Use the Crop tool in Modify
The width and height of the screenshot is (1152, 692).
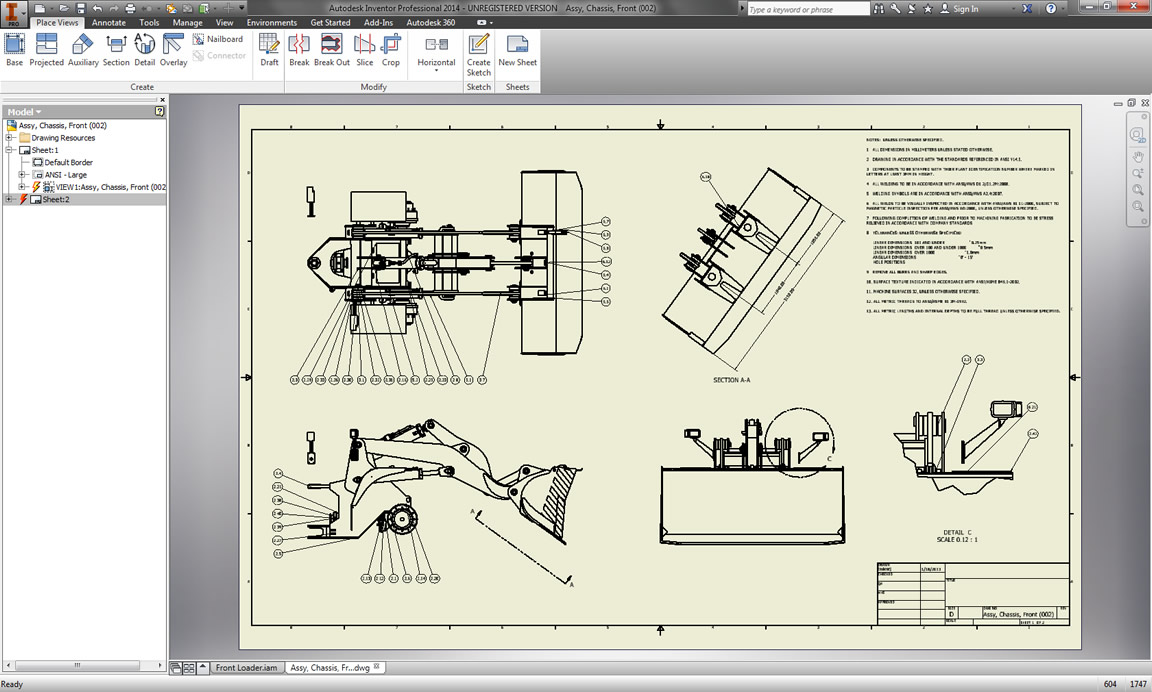tap(390, 50)
